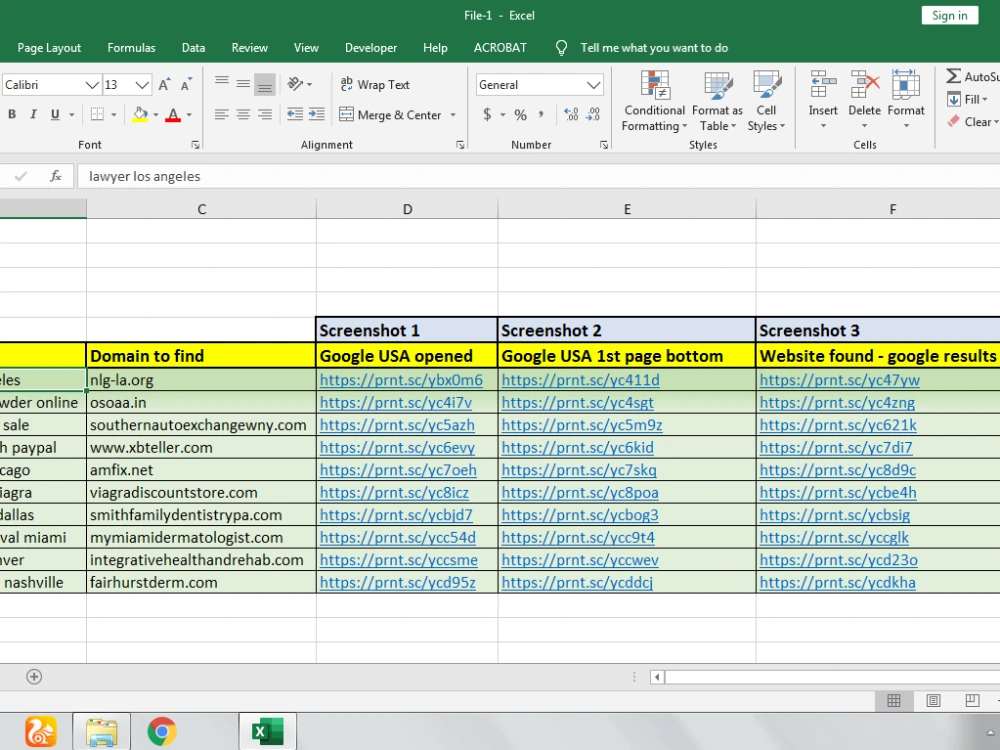Viewport: 1000px width, 750px height.
Task: Open link https://prnt.sc/ycdkha
Action: tap(837, 583)
